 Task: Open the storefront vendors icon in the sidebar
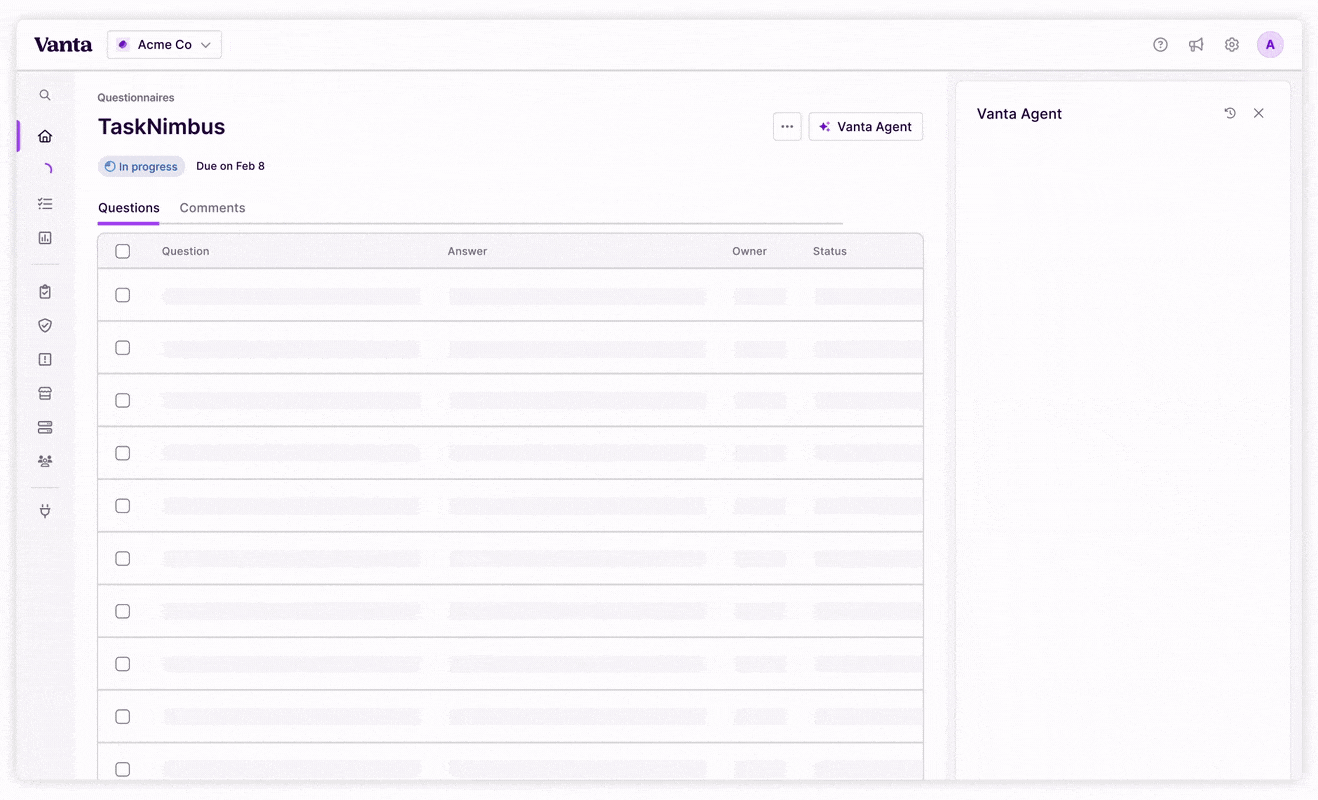[x=45, y=394]
